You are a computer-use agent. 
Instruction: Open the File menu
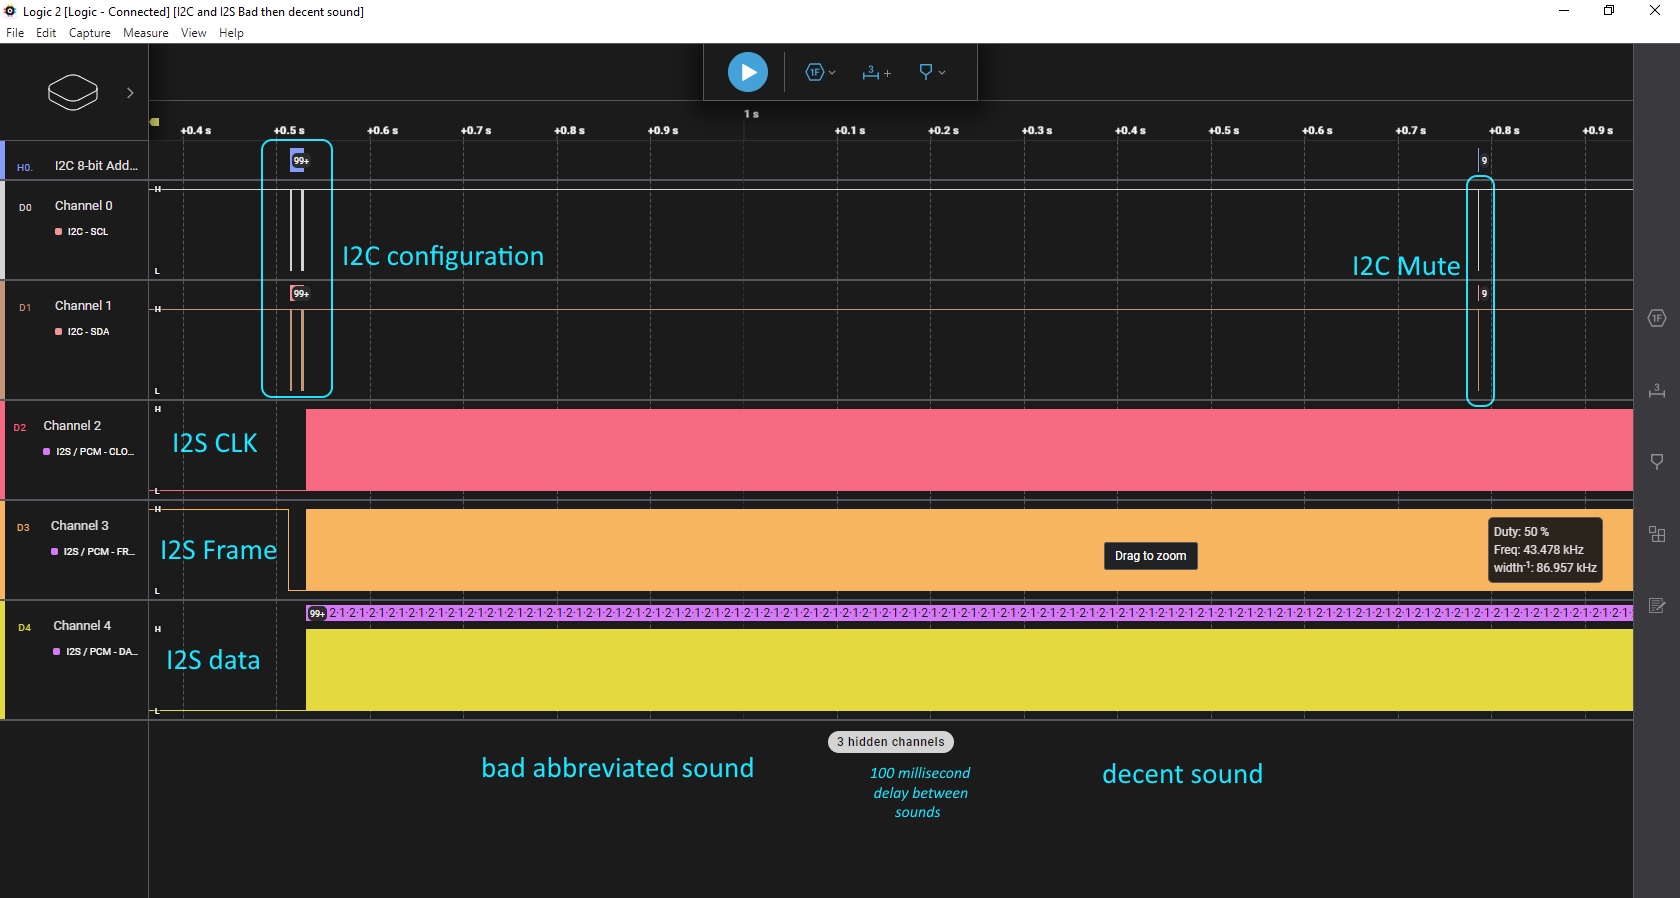click(x=15, y=33)
